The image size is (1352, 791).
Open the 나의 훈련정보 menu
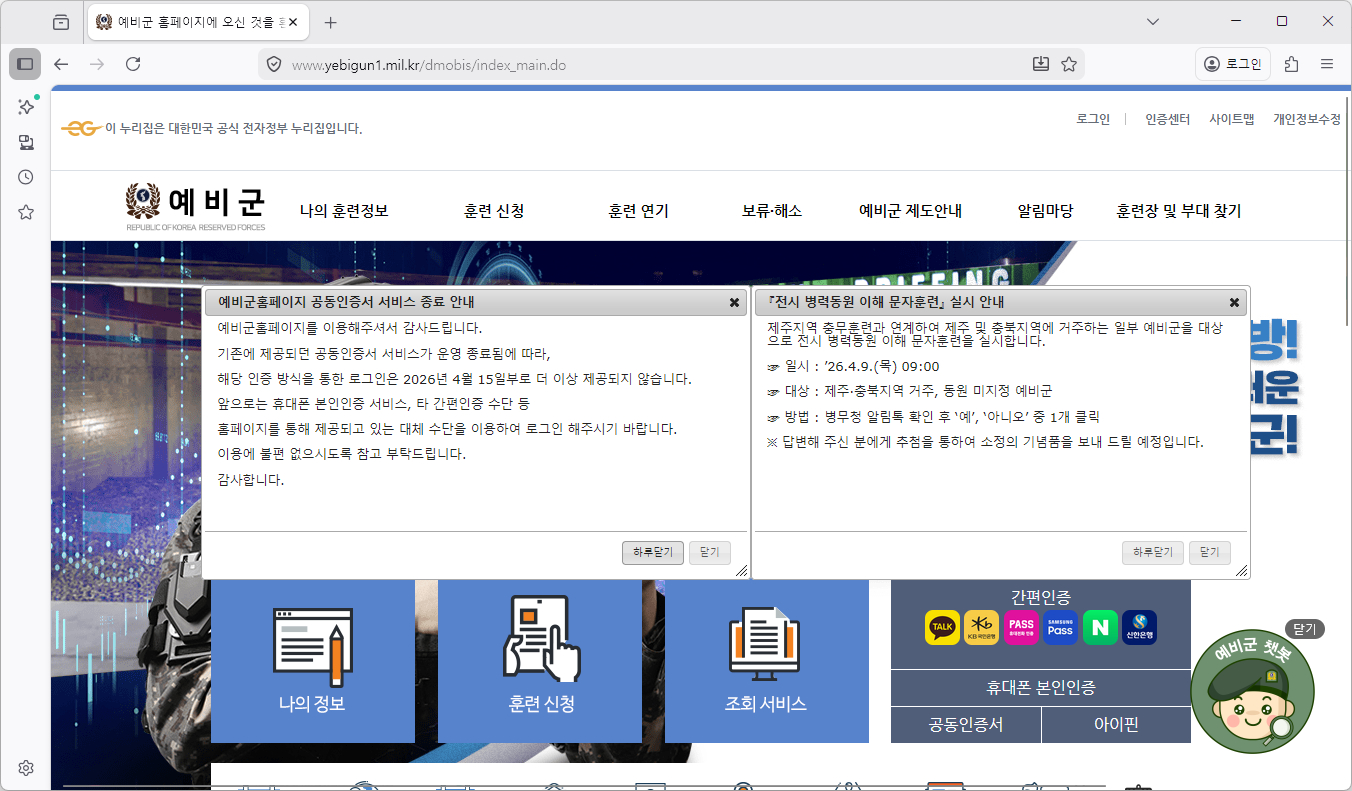click(344, 211)
